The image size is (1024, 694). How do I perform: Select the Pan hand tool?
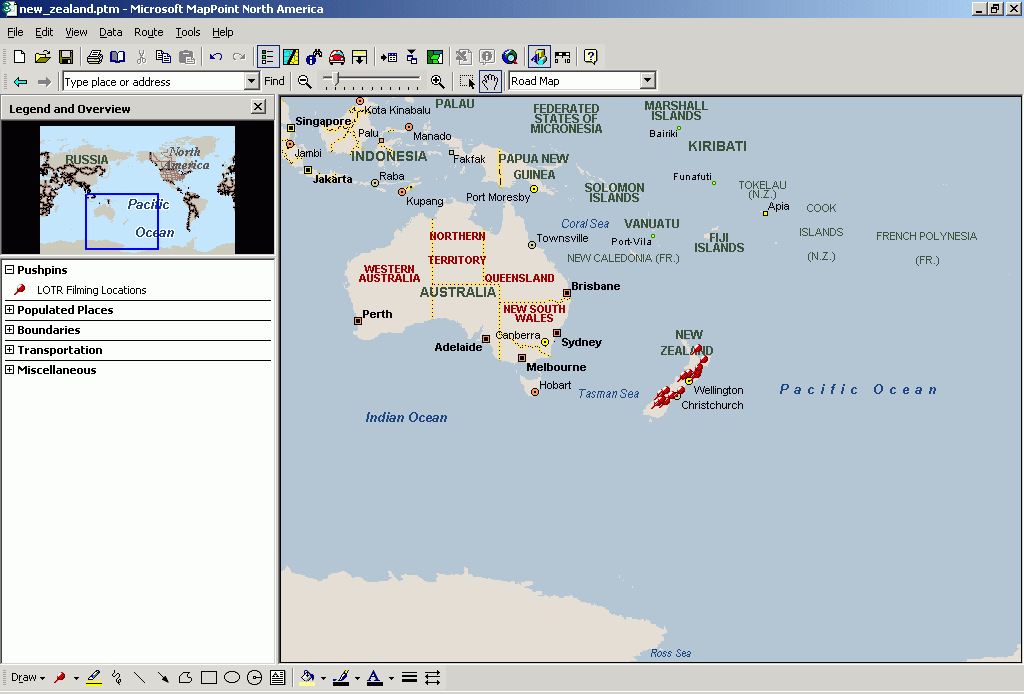click(490, 82)
